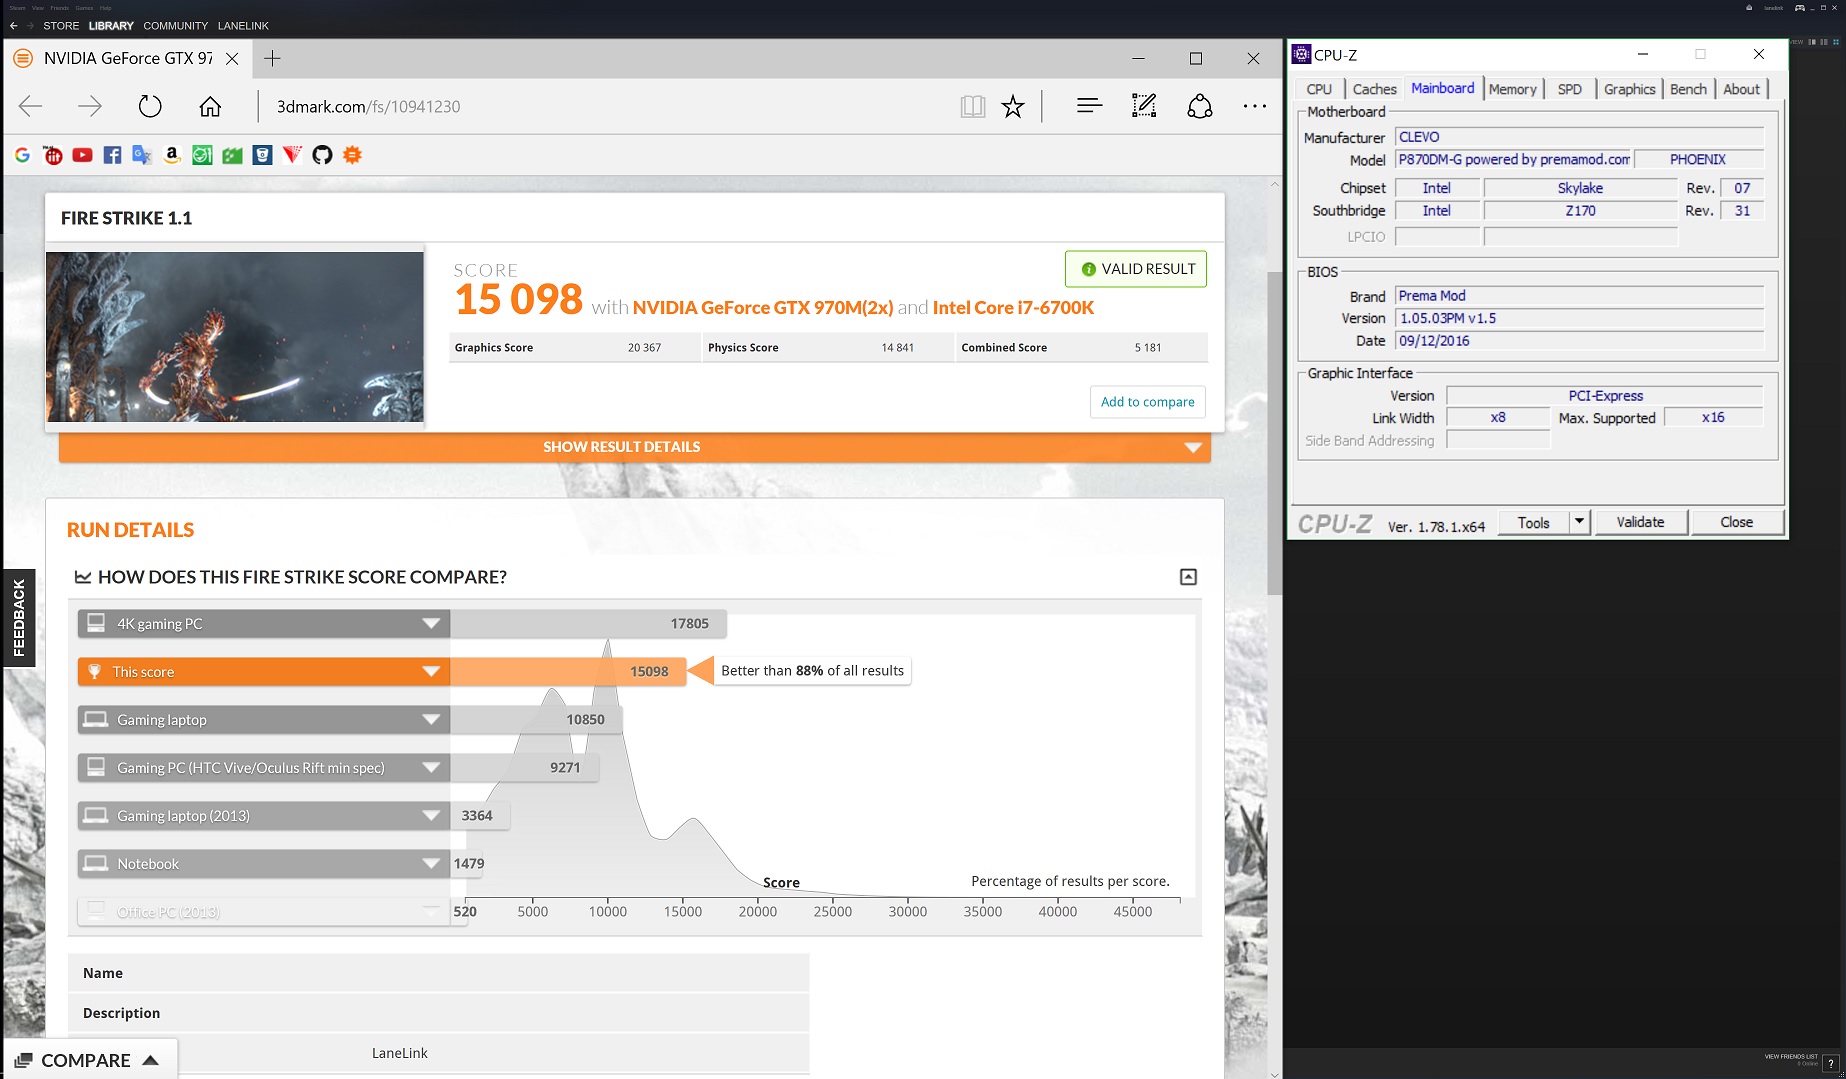Screen dimensions: 1846x1079
Task: Switch to Graphics tab in CPU-Z
Action: point(1629,89)
